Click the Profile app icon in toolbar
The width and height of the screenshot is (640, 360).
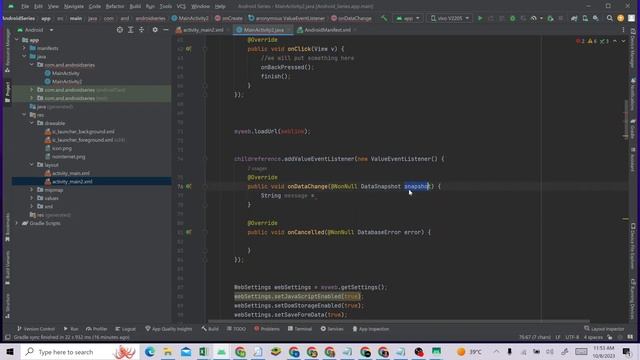(533, 18)
